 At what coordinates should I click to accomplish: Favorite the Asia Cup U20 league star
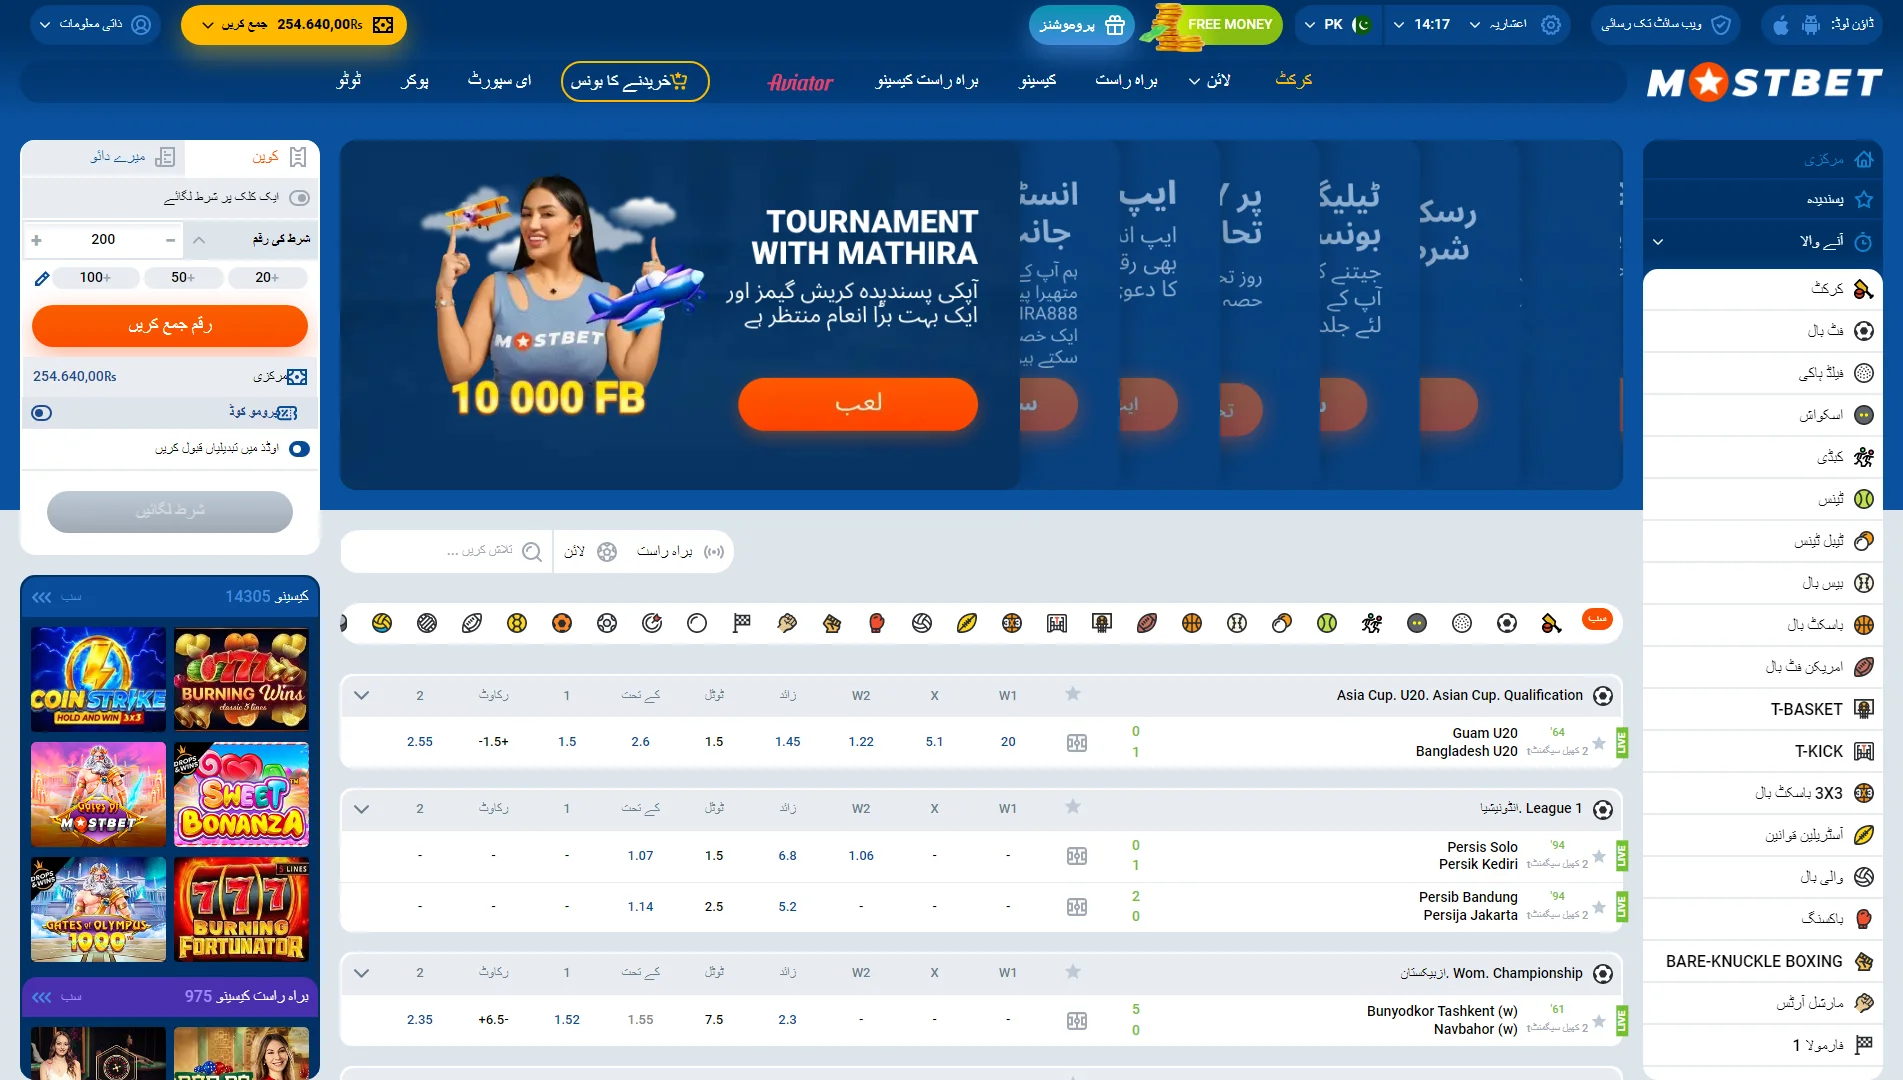click(1073, 694)
